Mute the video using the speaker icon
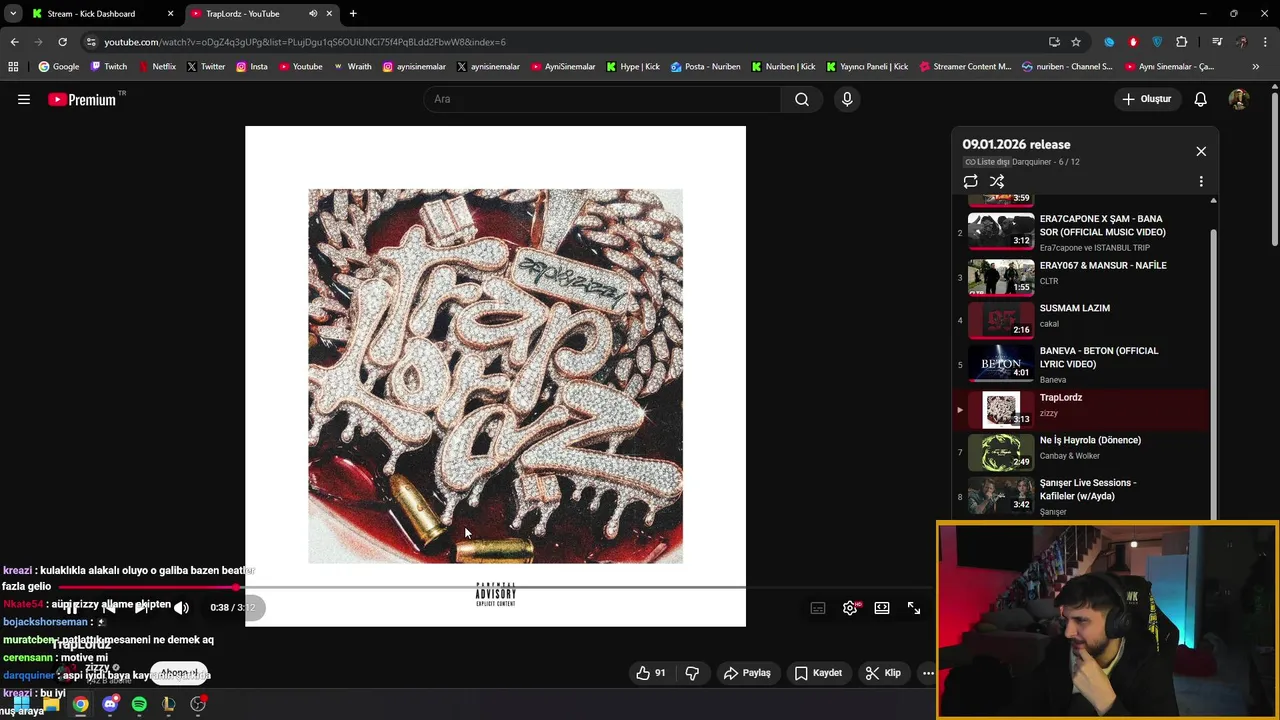This screenshot has width=1280, height=720. coord(181,608)
